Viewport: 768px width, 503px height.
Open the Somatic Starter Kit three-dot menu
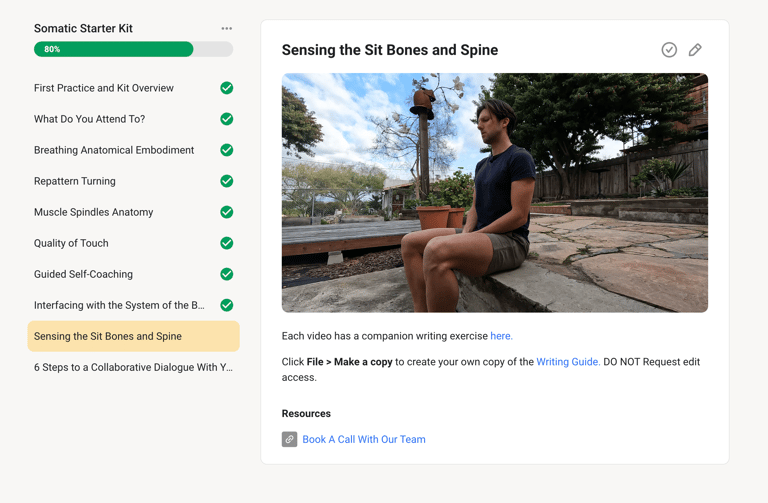[x=226, y=28]
